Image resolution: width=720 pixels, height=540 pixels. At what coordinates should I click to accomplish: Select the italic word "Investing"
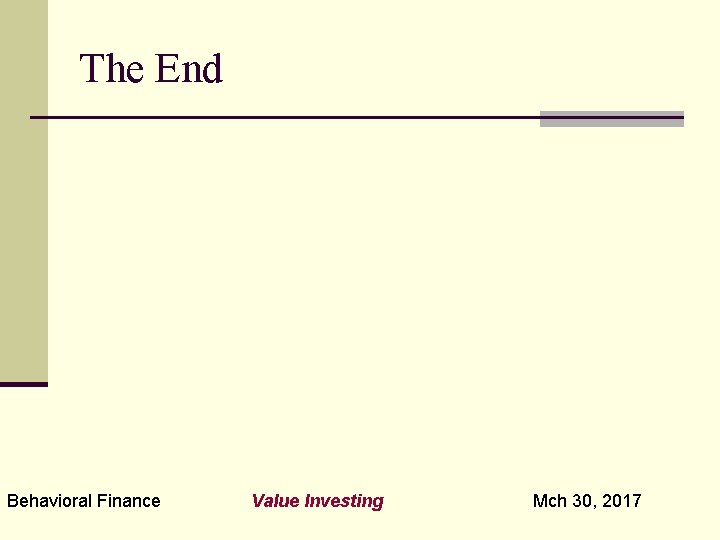coord(344,501)
